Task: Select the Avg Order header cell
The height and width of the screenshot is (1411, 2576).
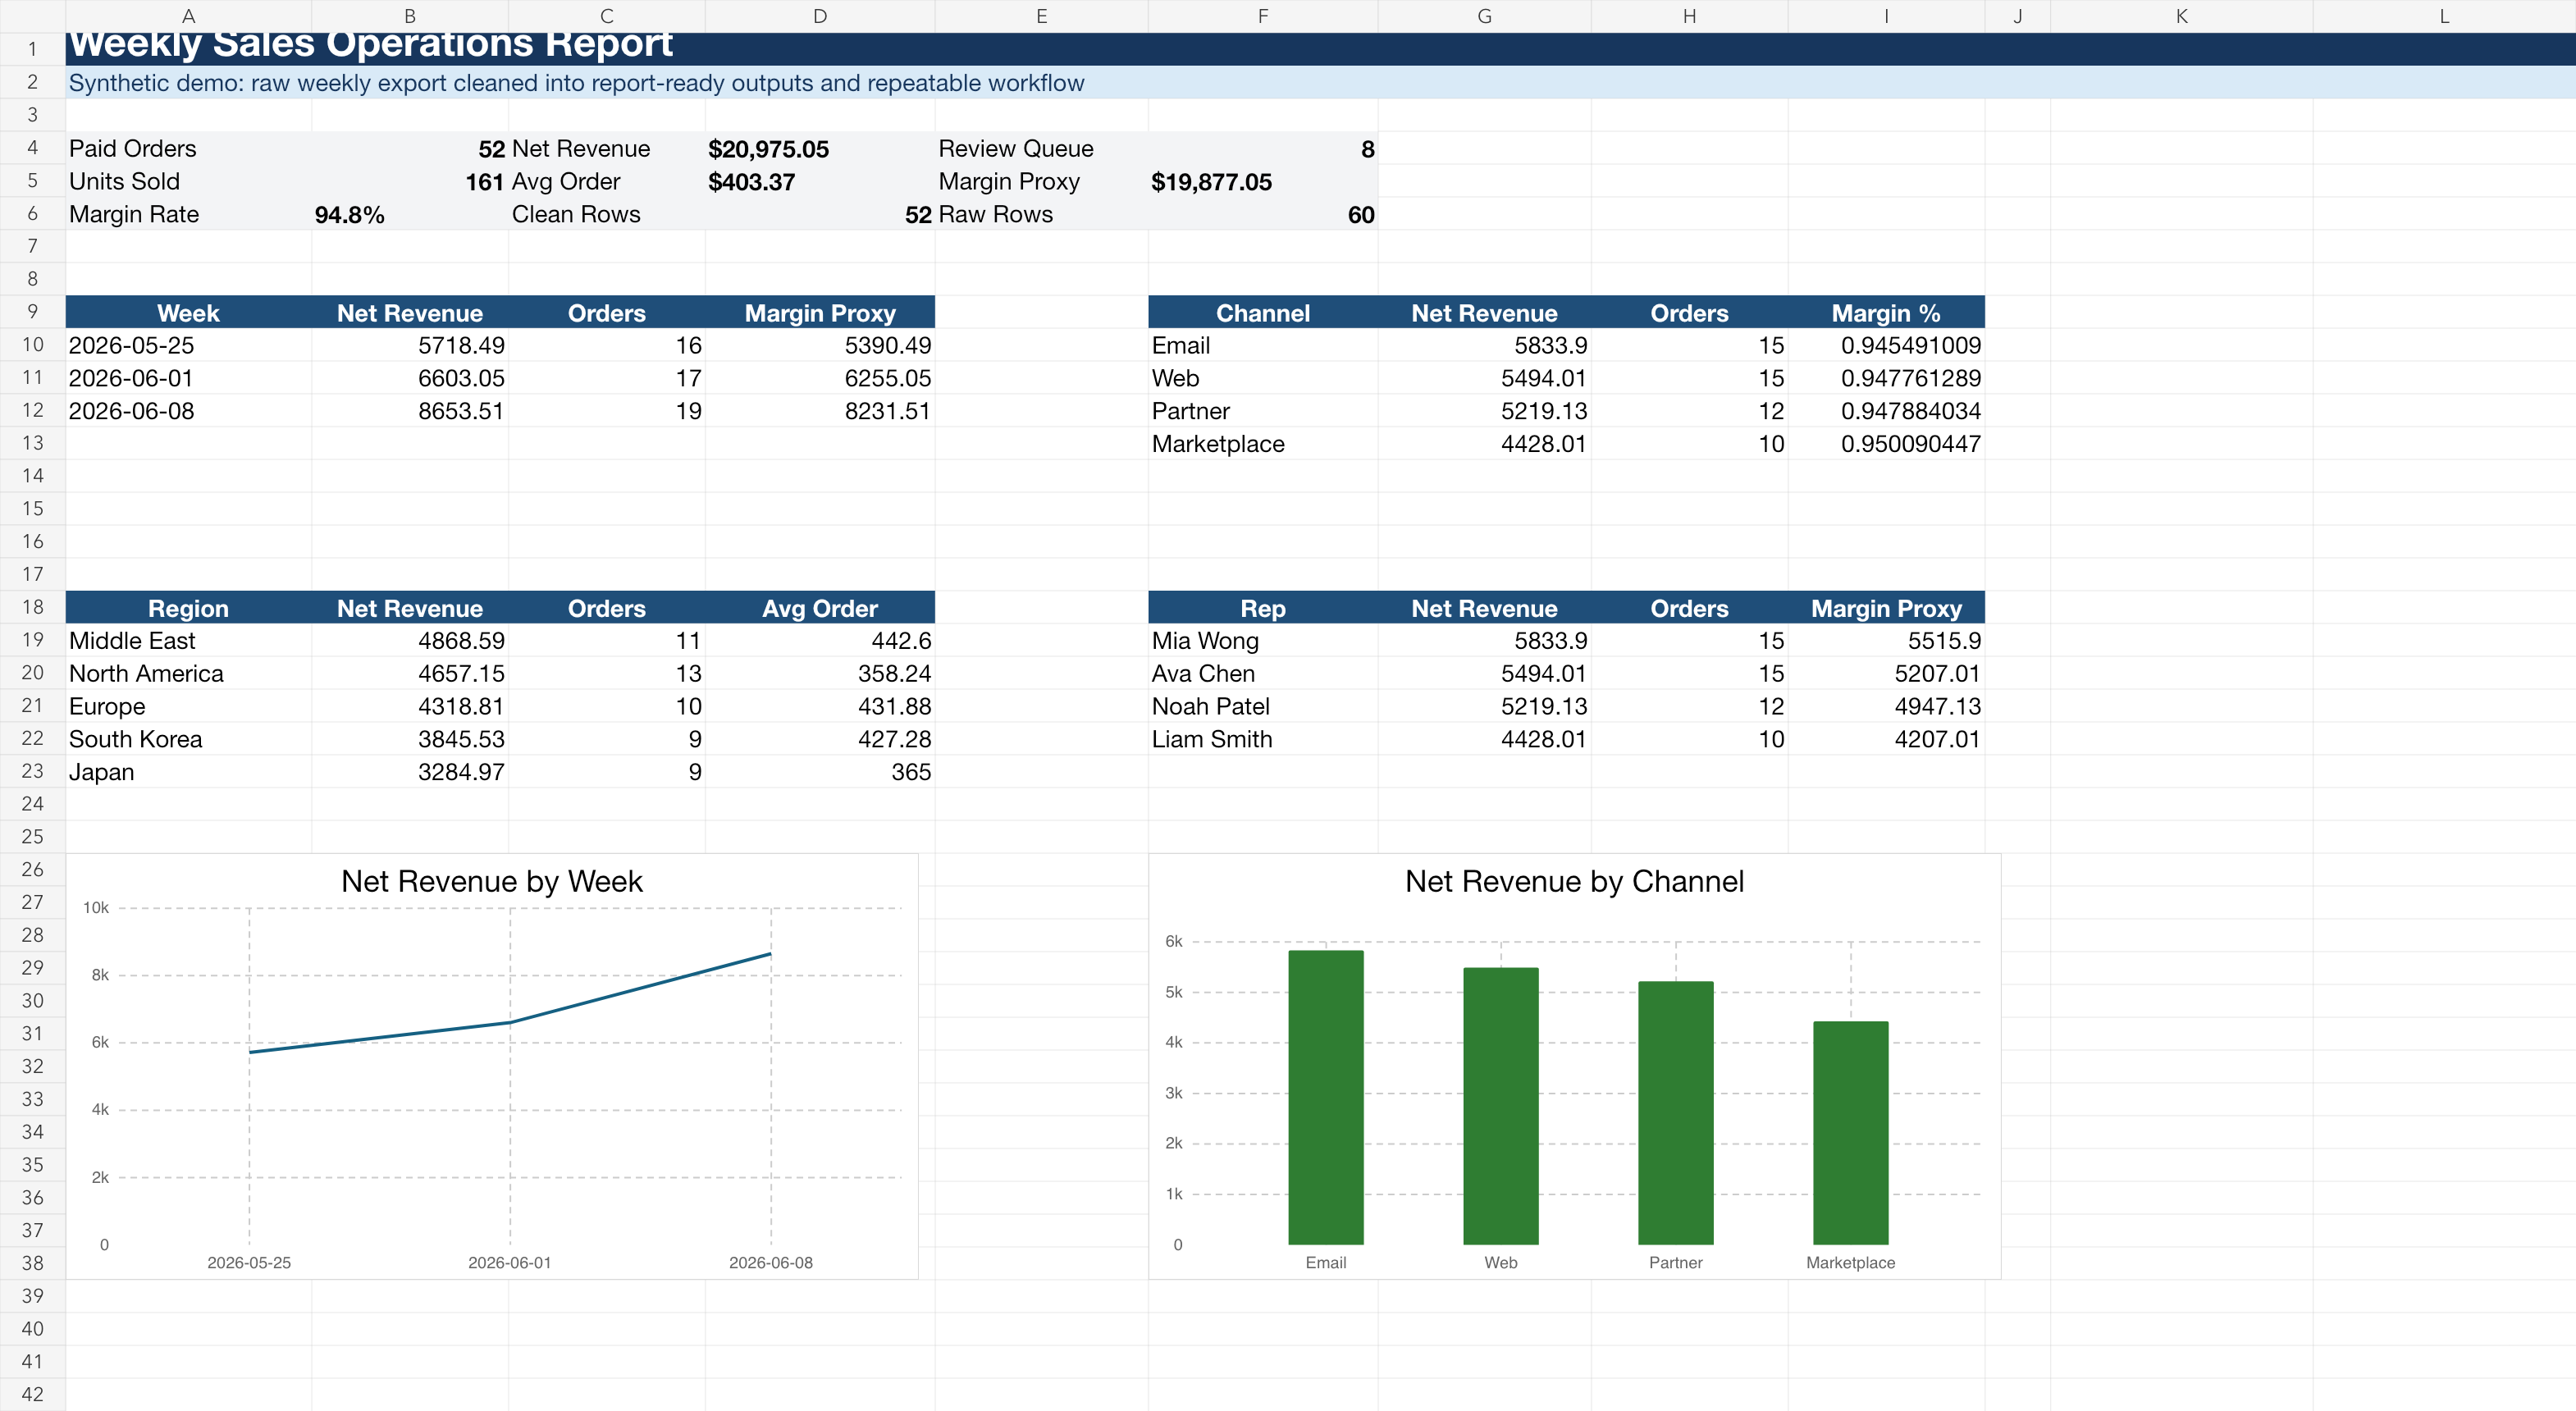Action: click(x=820, y=607)
